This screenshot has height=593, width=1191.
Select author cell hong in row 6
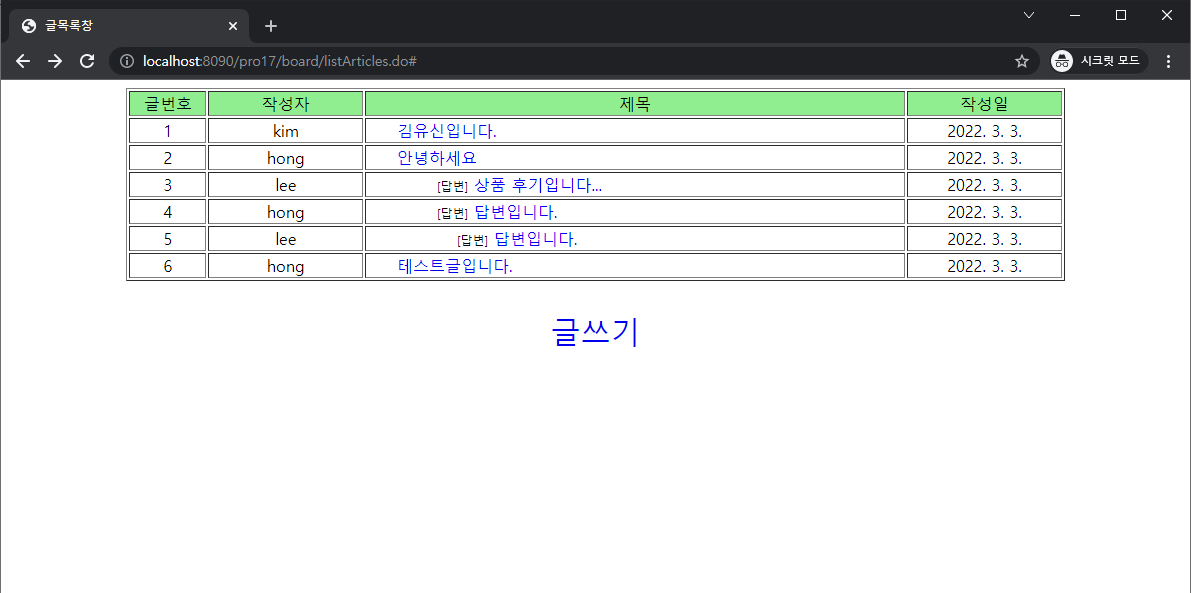tap(286, 267)
